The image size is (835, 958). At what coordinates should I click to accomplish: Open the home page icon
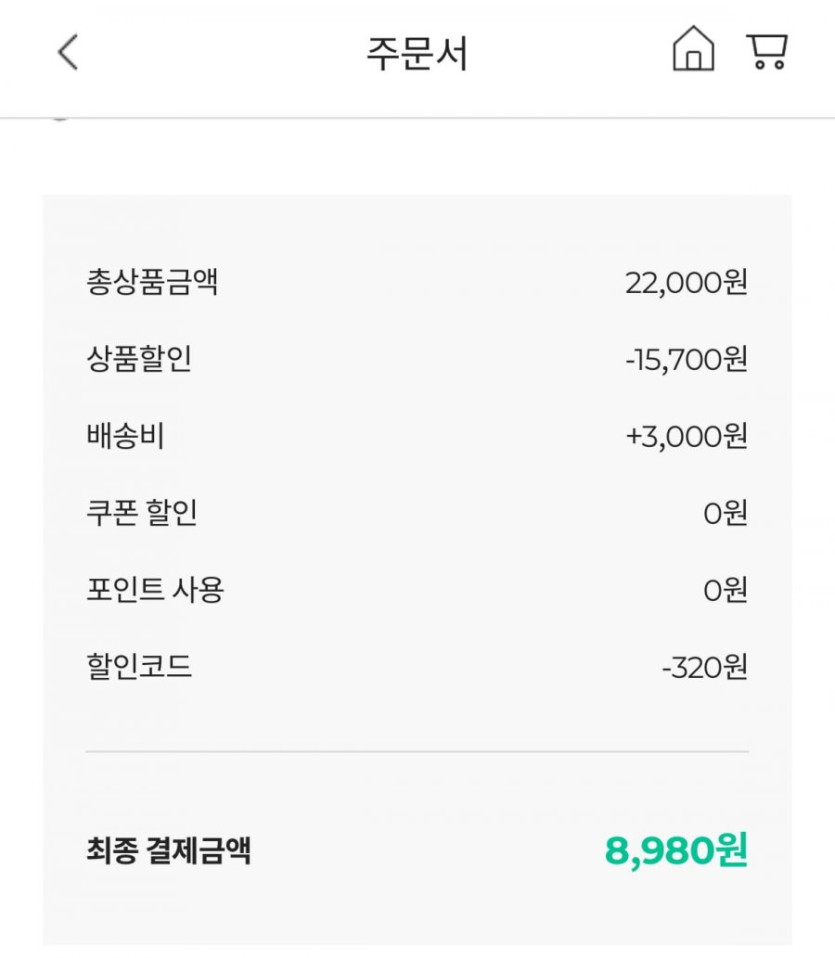pyautogui.click(x=693, y=50)
